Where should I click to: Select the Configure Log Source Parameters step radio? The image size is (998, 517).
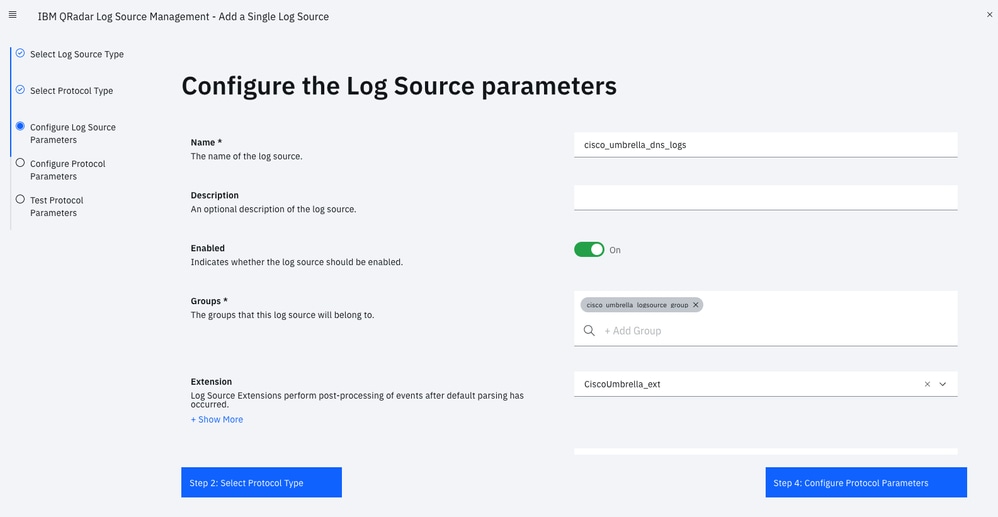(20, 127)
